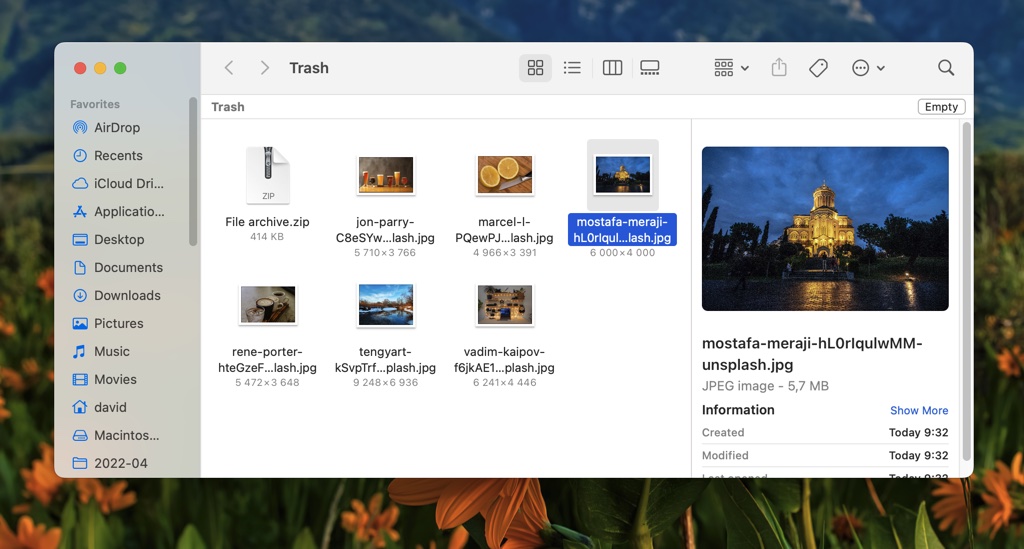Select the vadim-kaipov flat-lay thumbnail
The height and width of the screenshot is (549, 1024).
(x=505, y=304)
